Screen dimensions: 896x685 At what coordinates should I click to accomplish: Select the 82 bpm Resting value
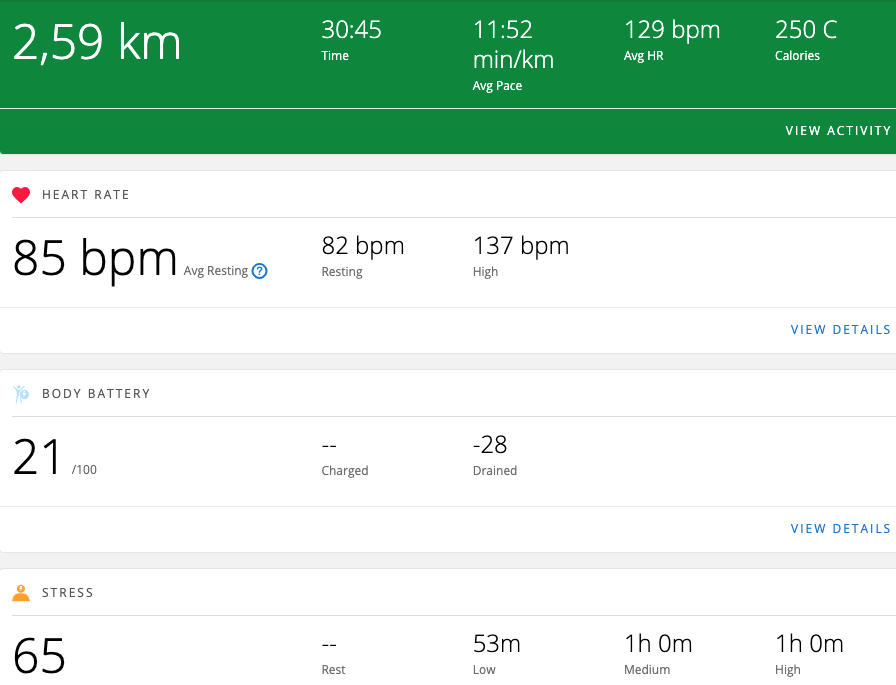pos(362,246)
